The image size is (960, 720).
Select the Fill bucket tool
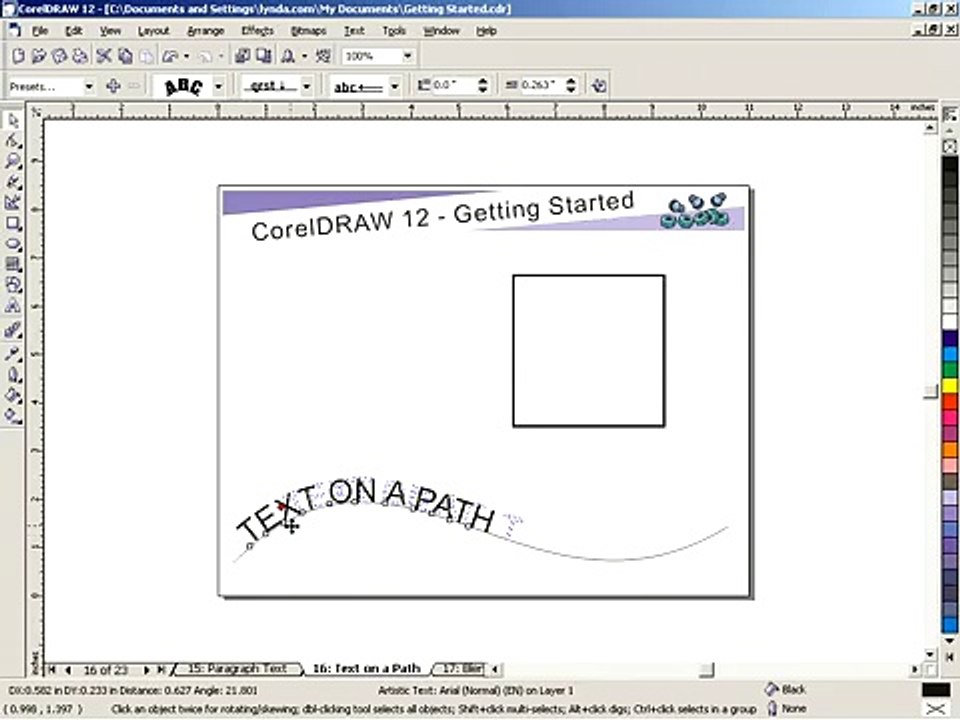pyautogui.click(x=13, y=395)
